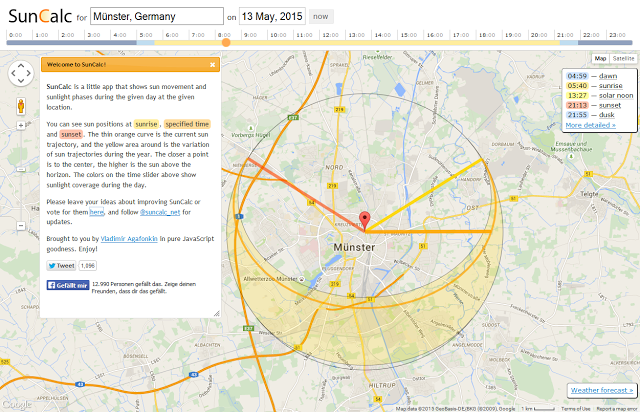The width and height of the screenshot is (640, 412).
Task: Click the date field 13 May, 2015
Action: [272, 16]
